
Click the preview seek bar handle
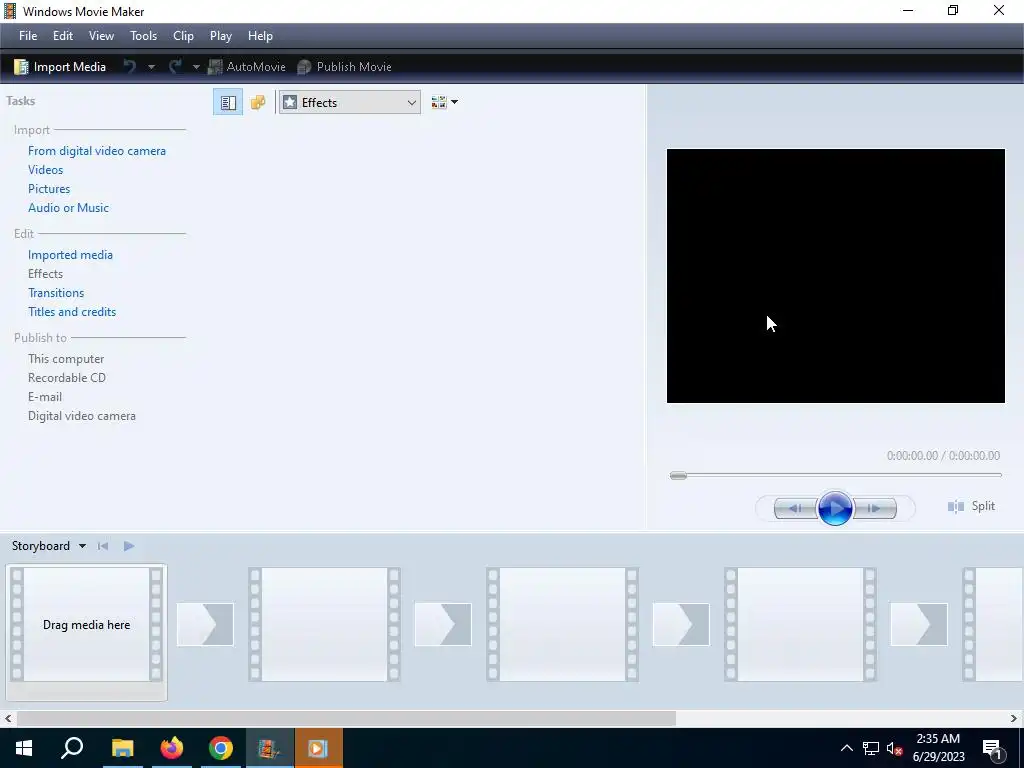679,475
